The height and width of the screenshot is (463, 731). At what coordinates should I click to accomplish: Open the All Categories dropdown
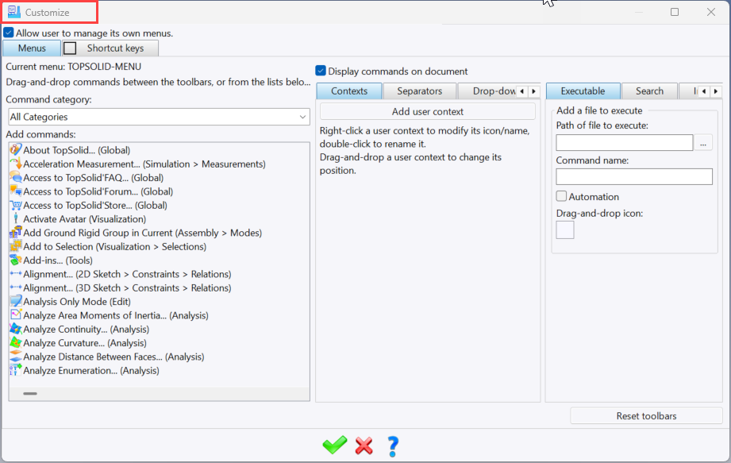pyautogui.click(x=159, y=117)
